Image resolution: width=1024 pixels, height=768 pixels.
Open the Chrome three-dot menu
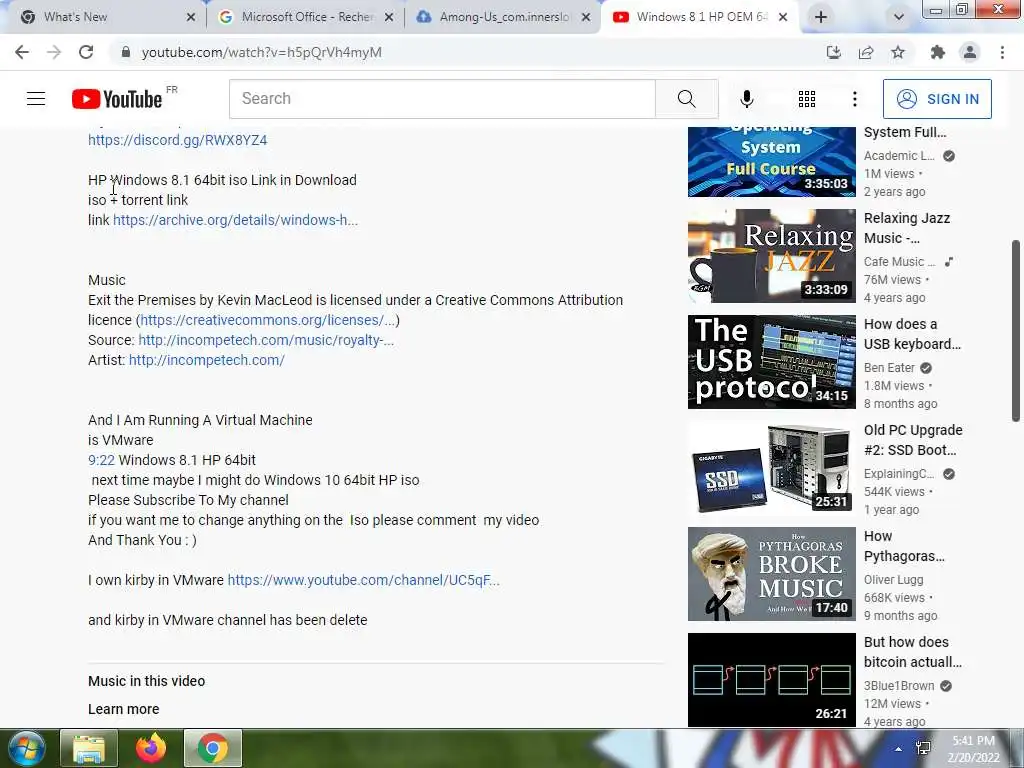click(x=1002, y=52)
